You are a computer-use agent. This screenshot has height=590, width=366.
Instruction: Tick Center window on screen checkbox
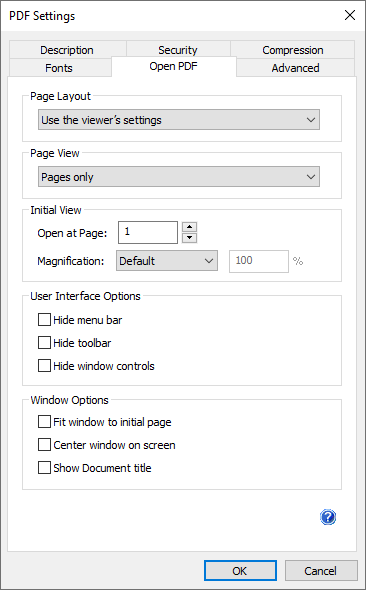[44, 445]
